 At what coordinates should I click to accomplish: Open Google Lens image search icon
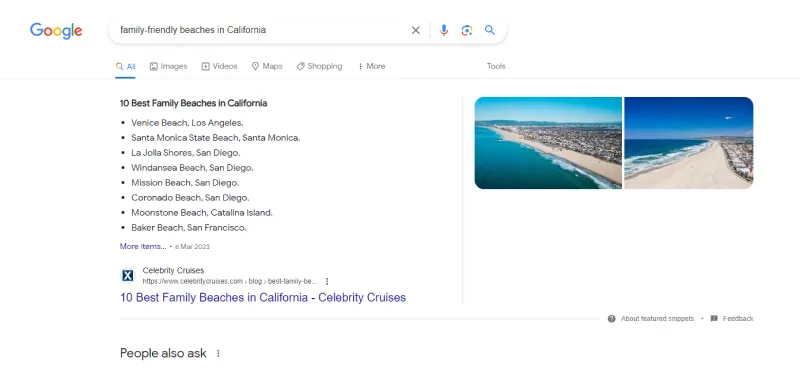[x=467, y=30]
